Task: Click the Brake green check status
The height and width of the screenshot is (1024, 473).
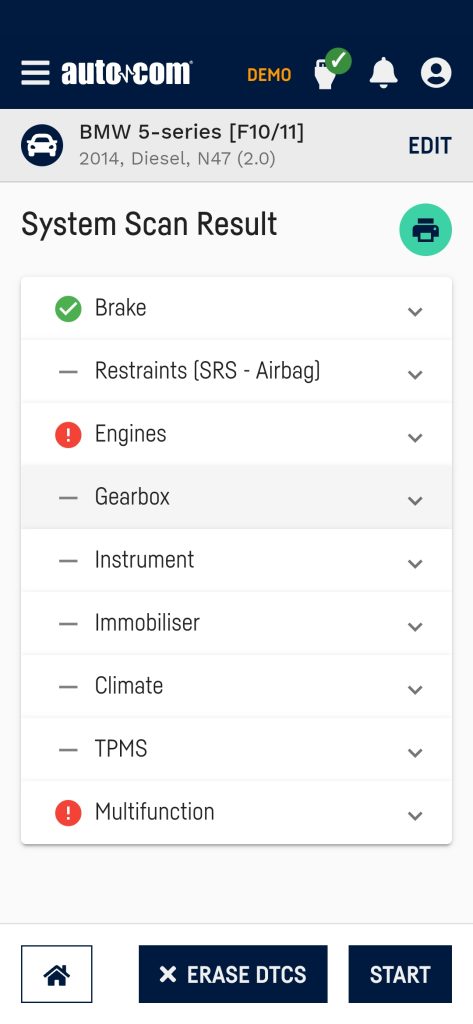Action: [x=68, y=309]
